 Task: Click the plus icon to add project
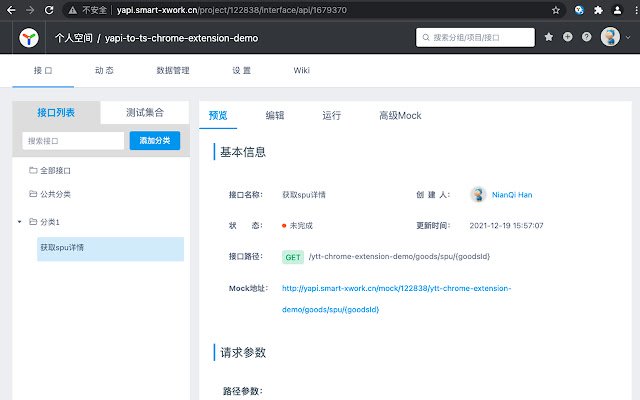point(568,38)
